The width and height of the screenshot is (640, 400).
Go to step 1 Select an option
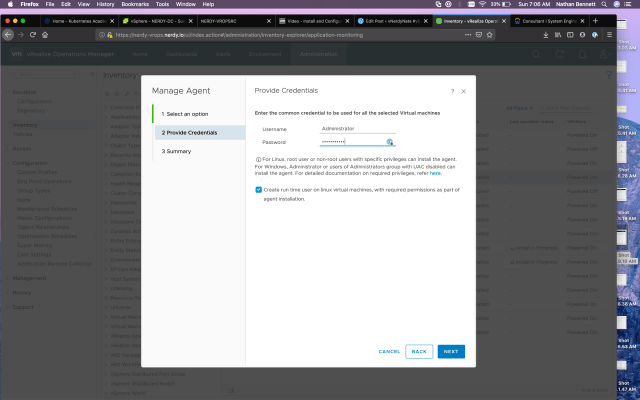point(185,114)
